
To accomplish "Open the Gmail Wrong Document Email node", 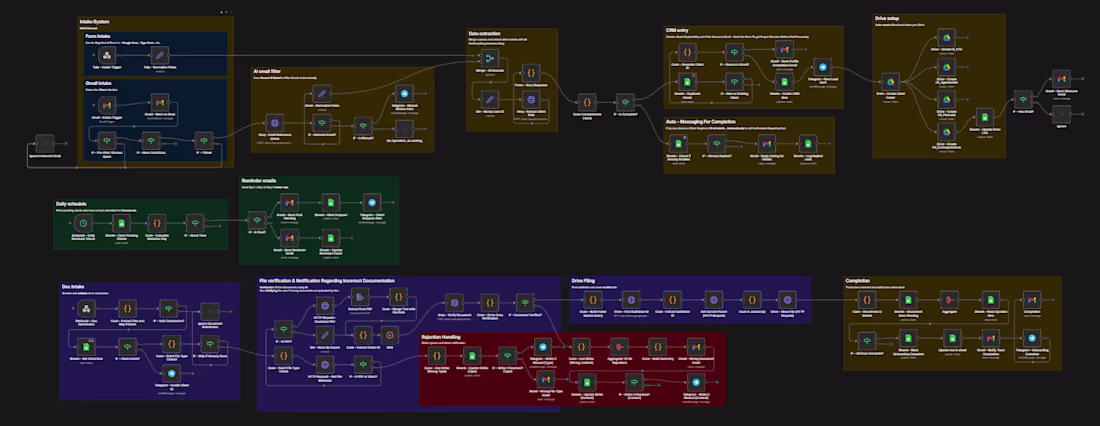I will [695, 345].
